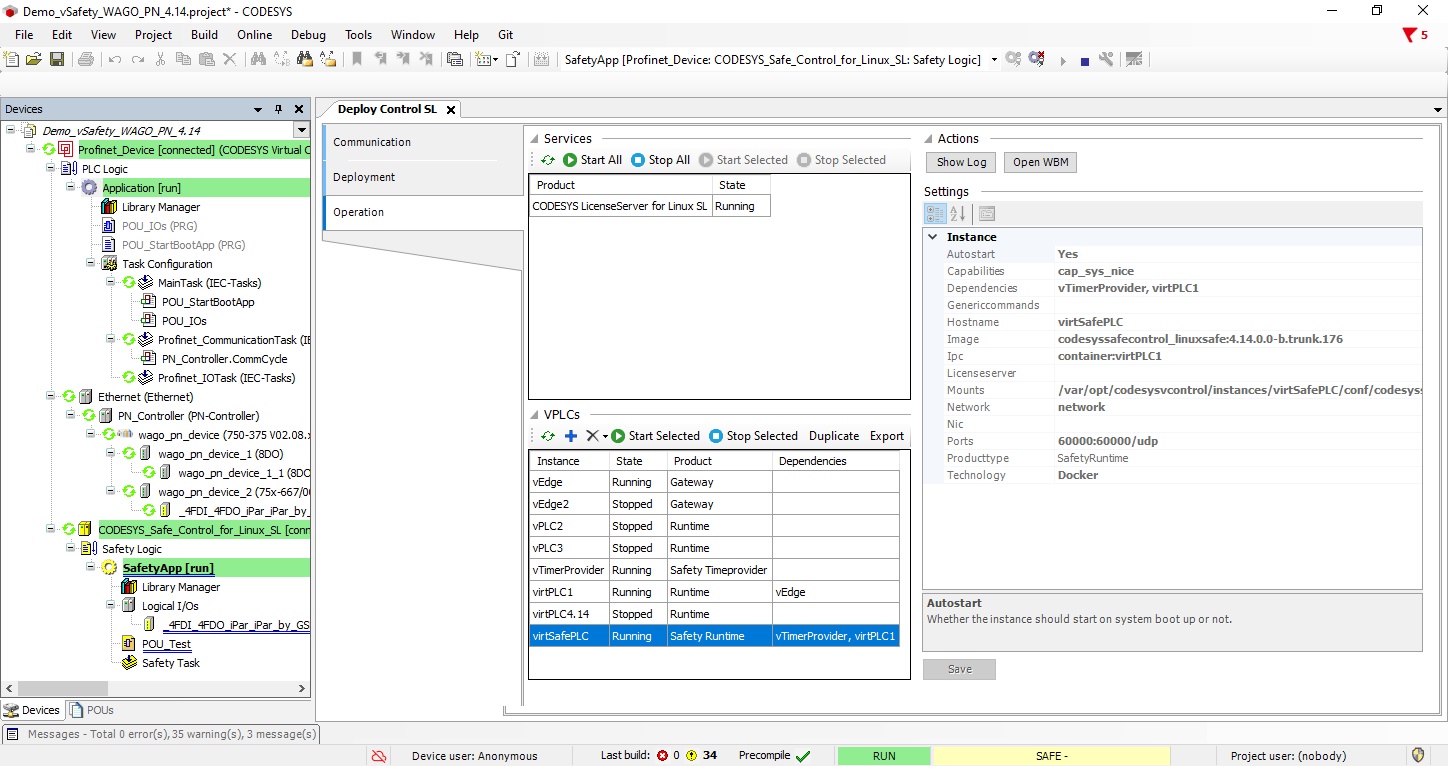Click the Save project toolbar icon
Image resolution: width=1448 pixels, height=766 pixels.
point(57,60)
